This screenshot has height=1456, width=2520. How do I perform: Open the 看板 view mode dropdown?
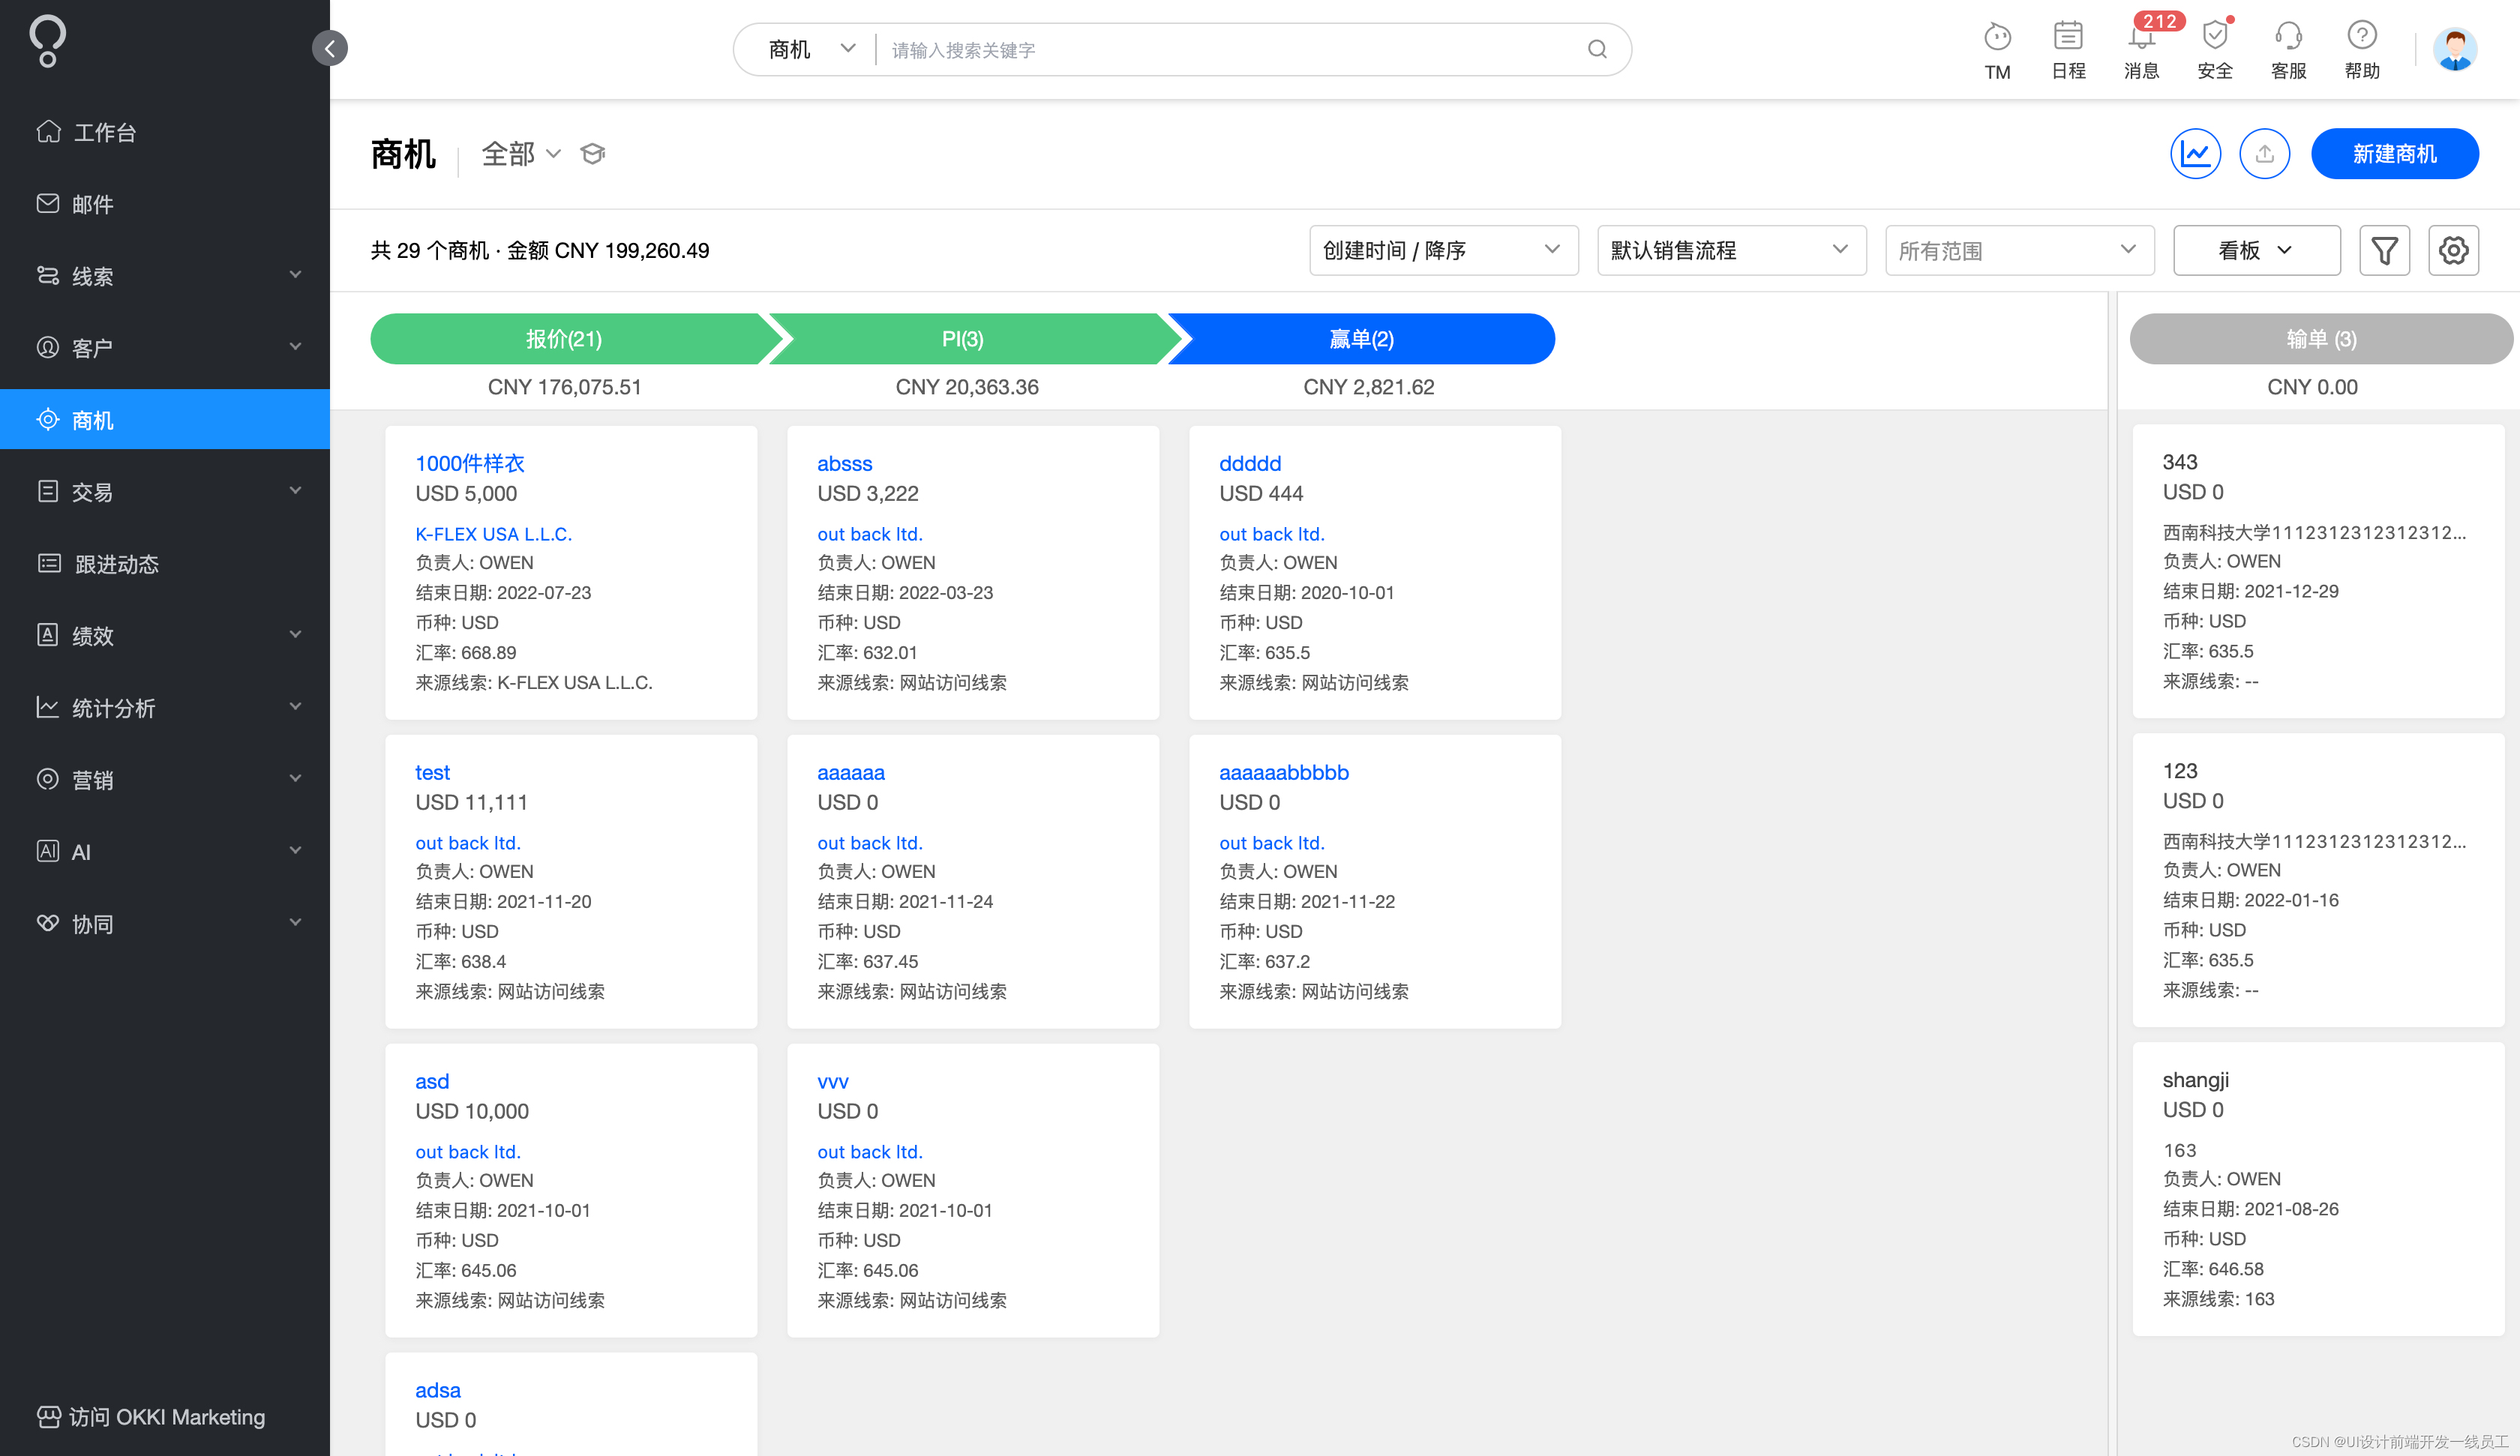pos(2256,250)
